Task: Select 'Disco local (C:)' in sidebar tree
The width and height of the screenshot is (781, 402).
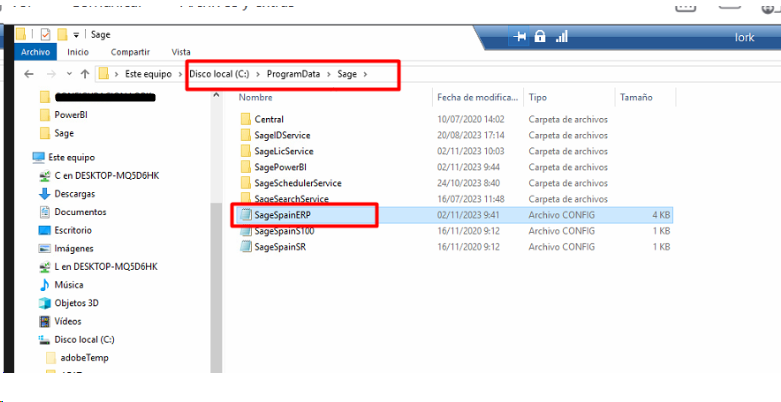Action: 85,340
